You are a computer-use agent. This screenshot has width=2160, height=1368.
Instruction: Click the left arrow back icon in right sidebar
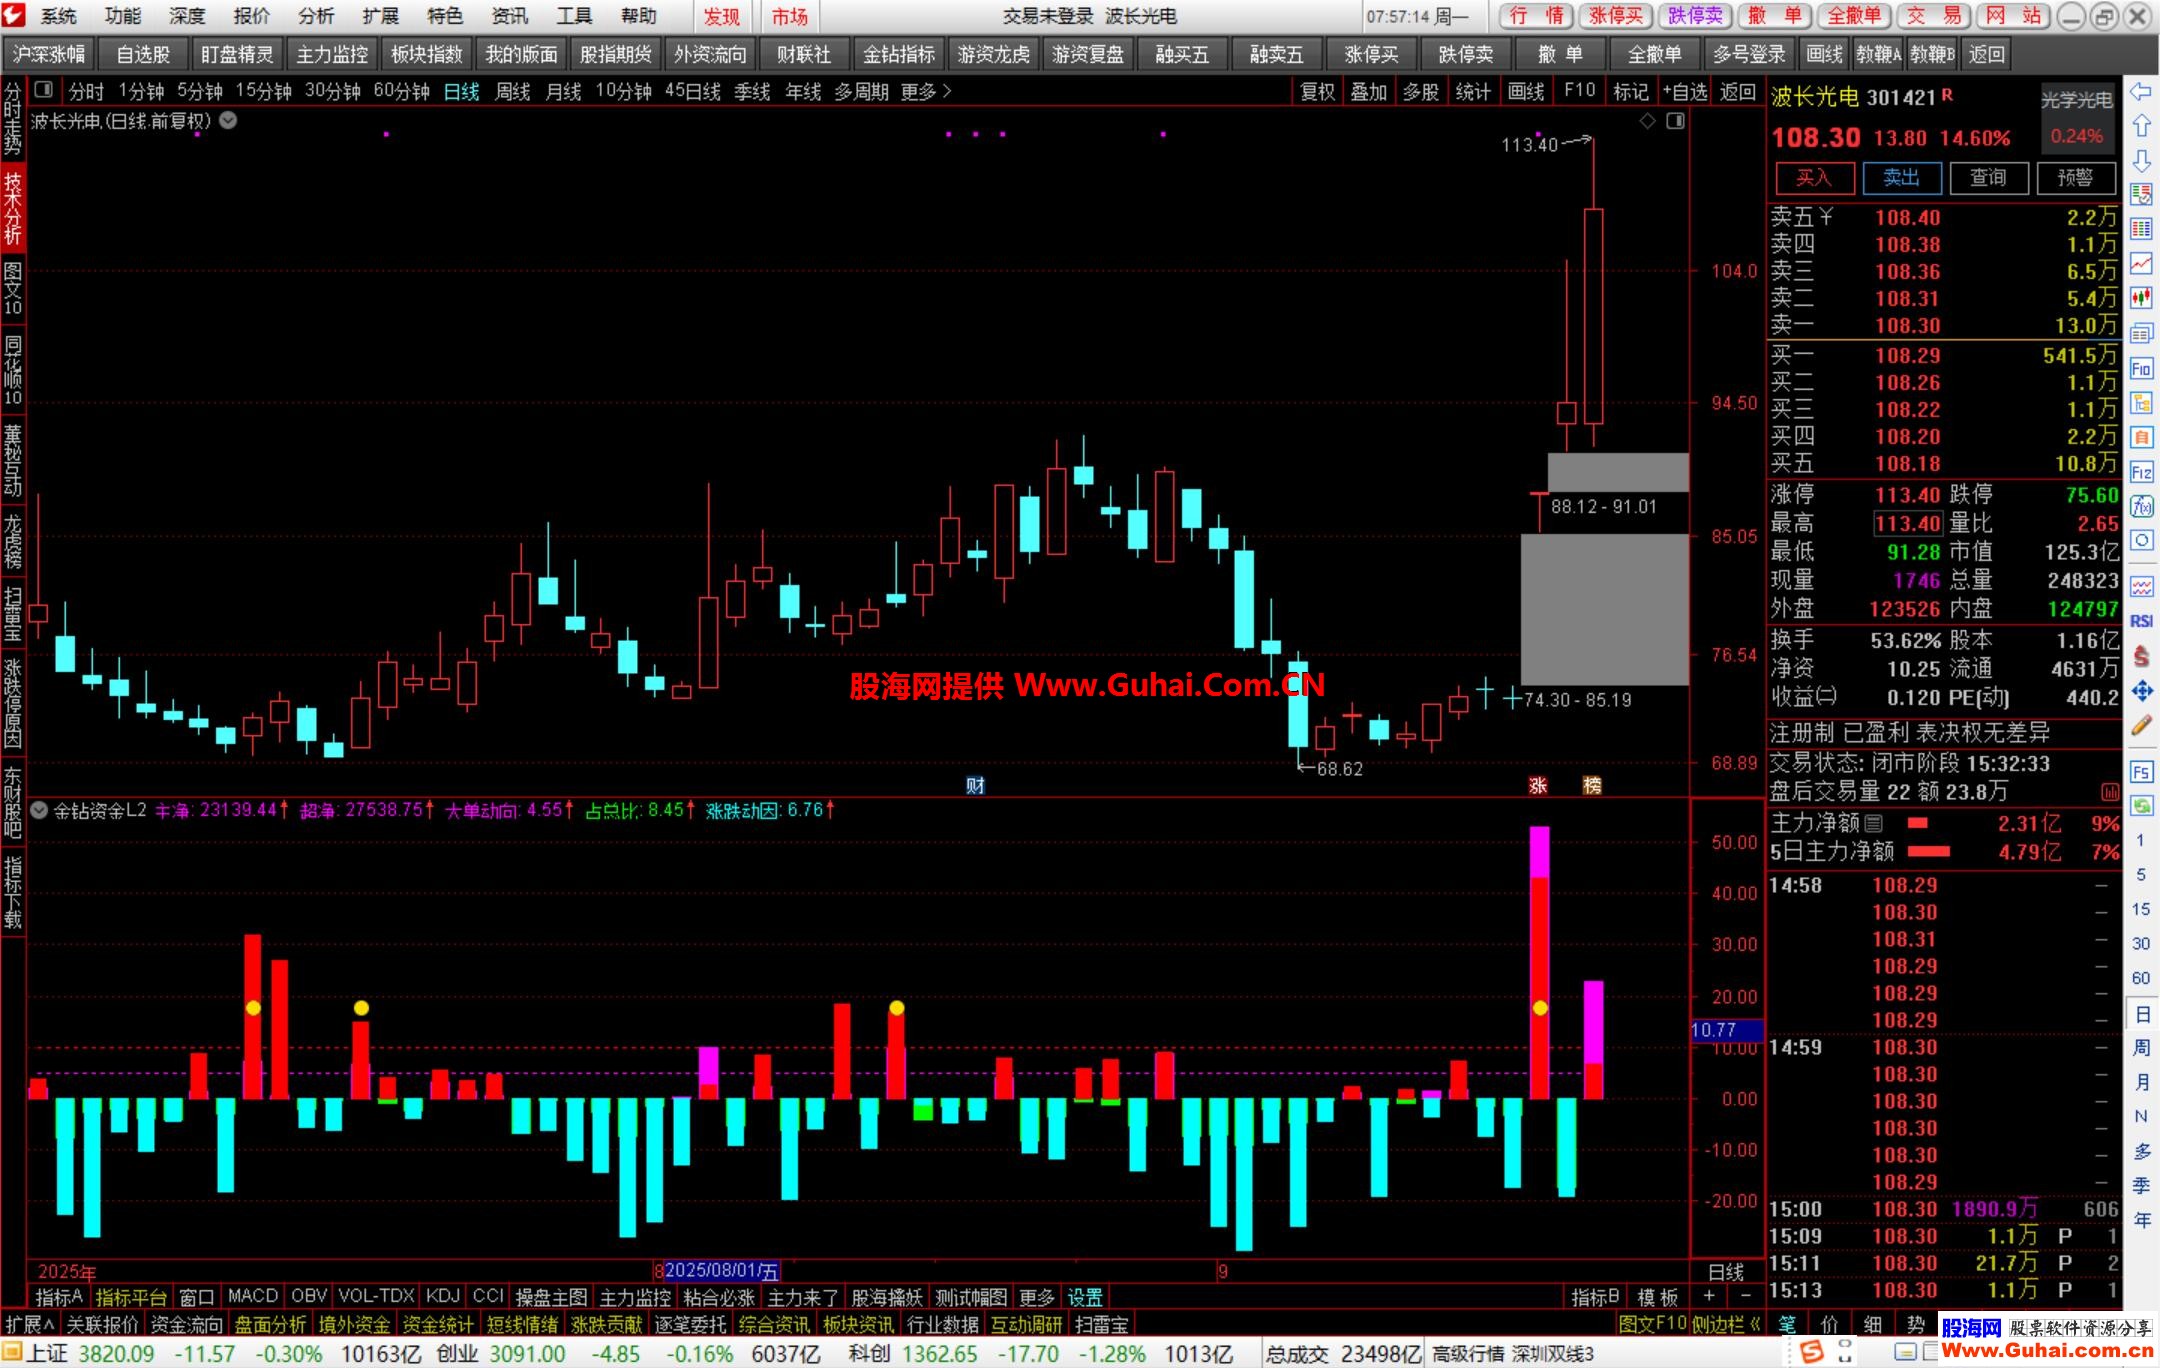[x=2141, y=91]
